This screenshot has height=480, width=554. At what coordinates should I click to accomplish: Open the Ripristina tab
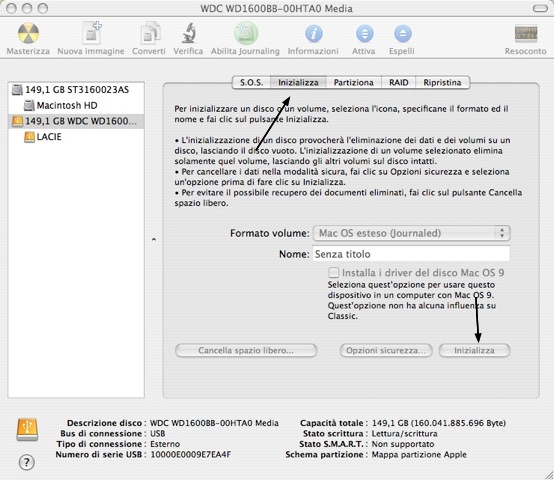pos(442,83)
